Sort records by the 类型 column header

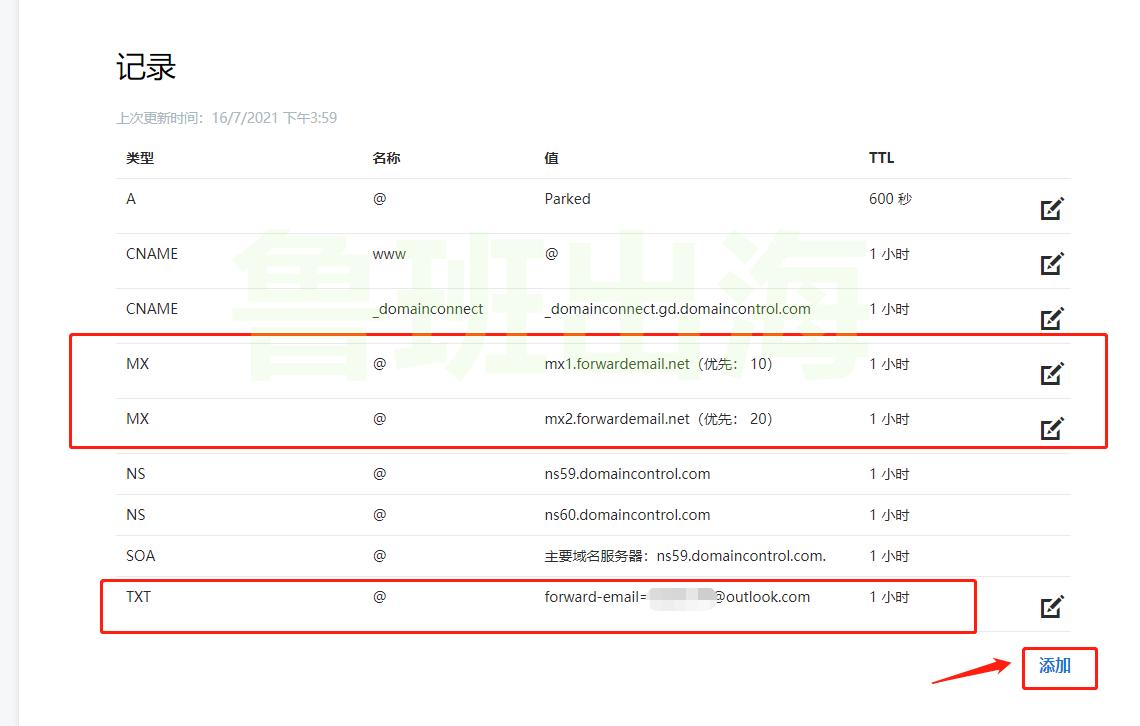coord(139,157)
